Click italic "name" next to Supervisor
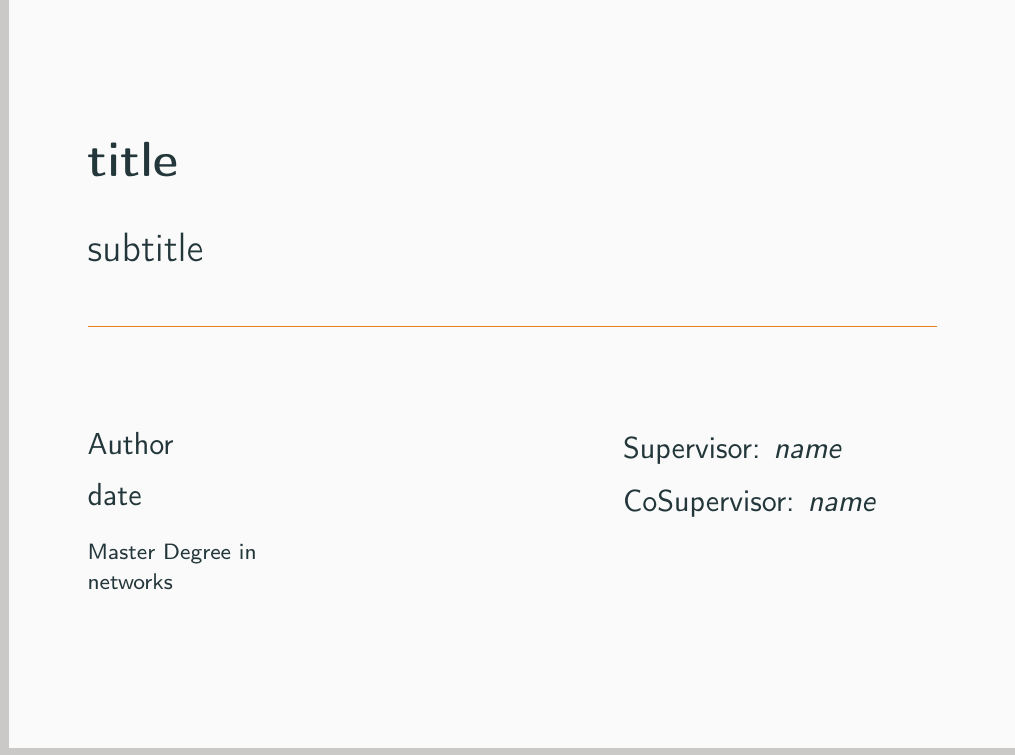The image size is (1015, 755). click(809, 449)
